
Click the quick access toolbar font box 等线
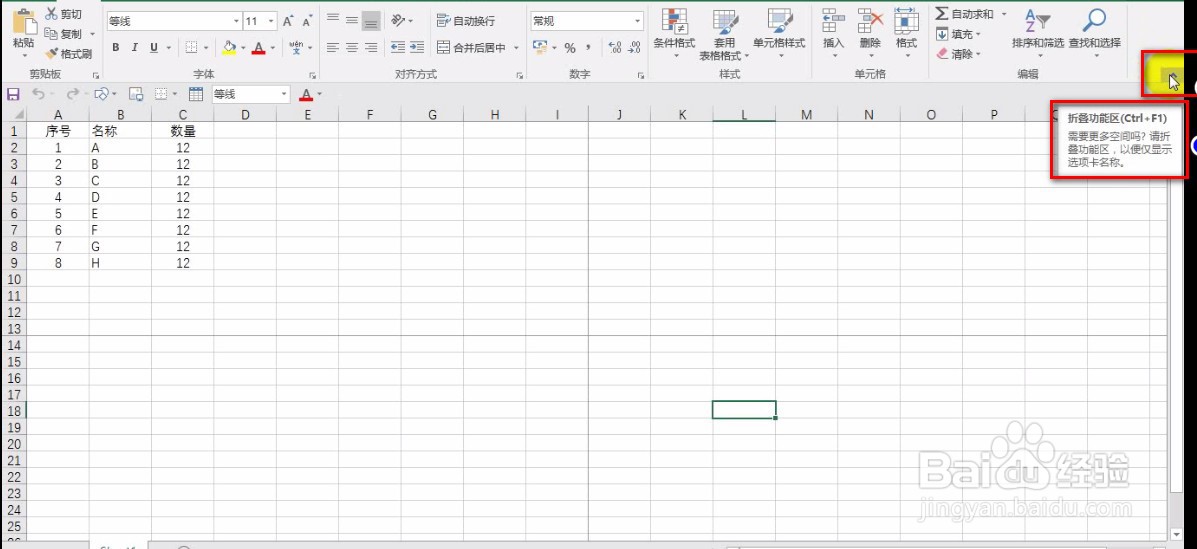tap(250, 94)
